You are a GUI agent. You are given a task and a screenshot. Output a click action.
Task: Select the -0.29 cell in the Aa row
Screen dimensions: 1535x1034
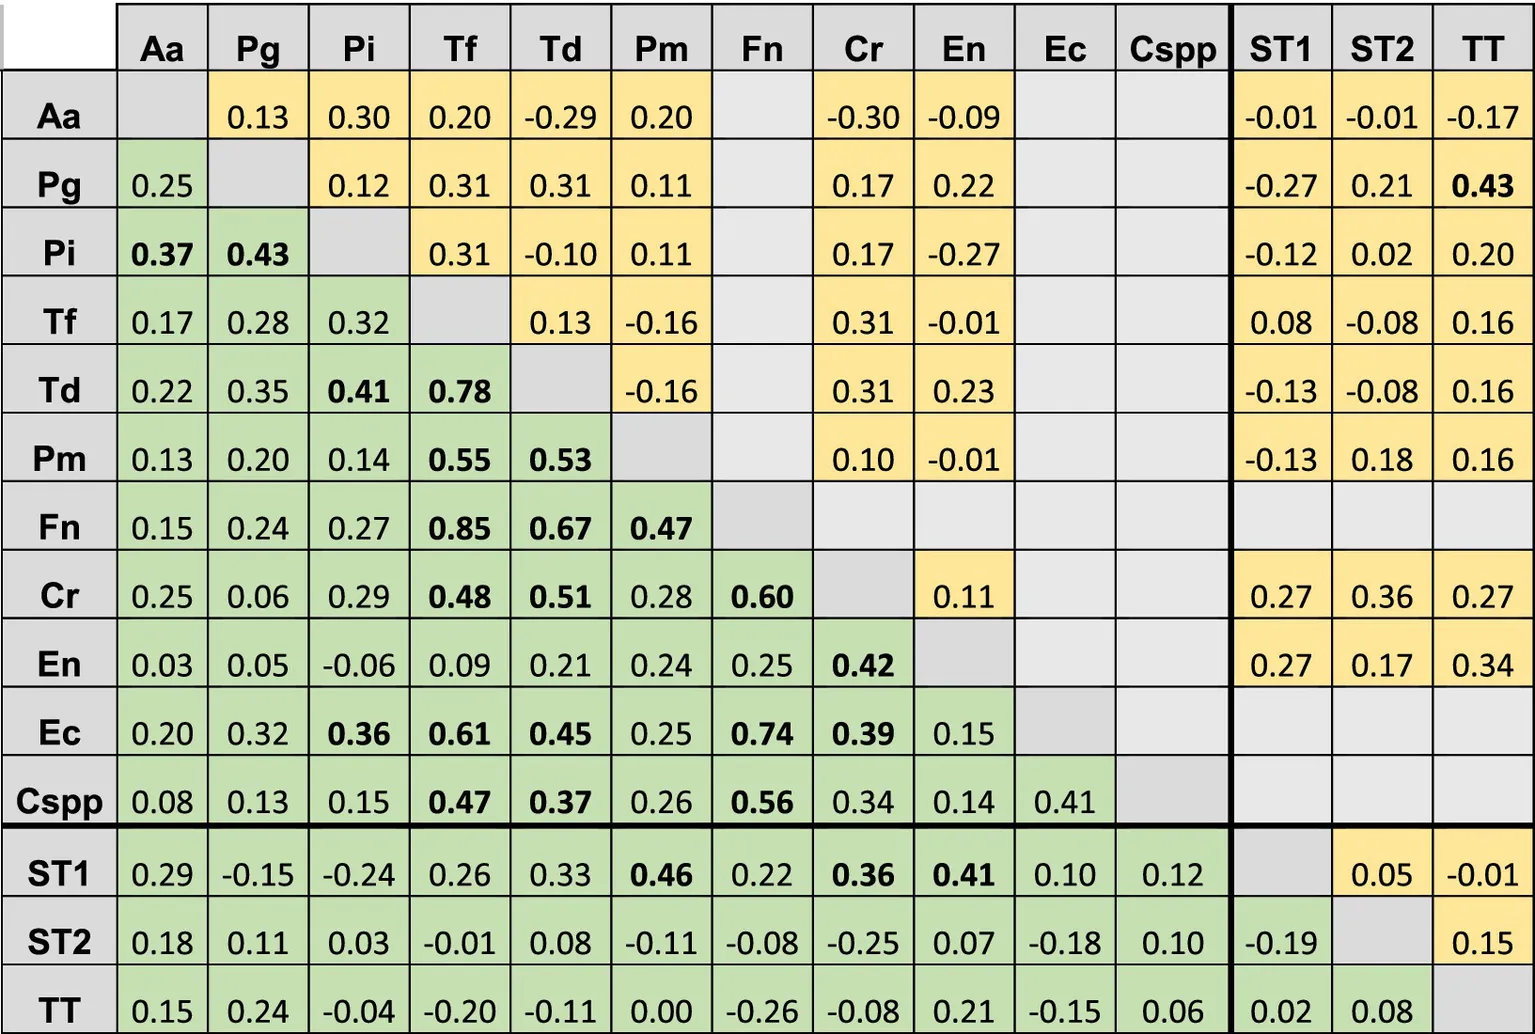tap(560, 117)
